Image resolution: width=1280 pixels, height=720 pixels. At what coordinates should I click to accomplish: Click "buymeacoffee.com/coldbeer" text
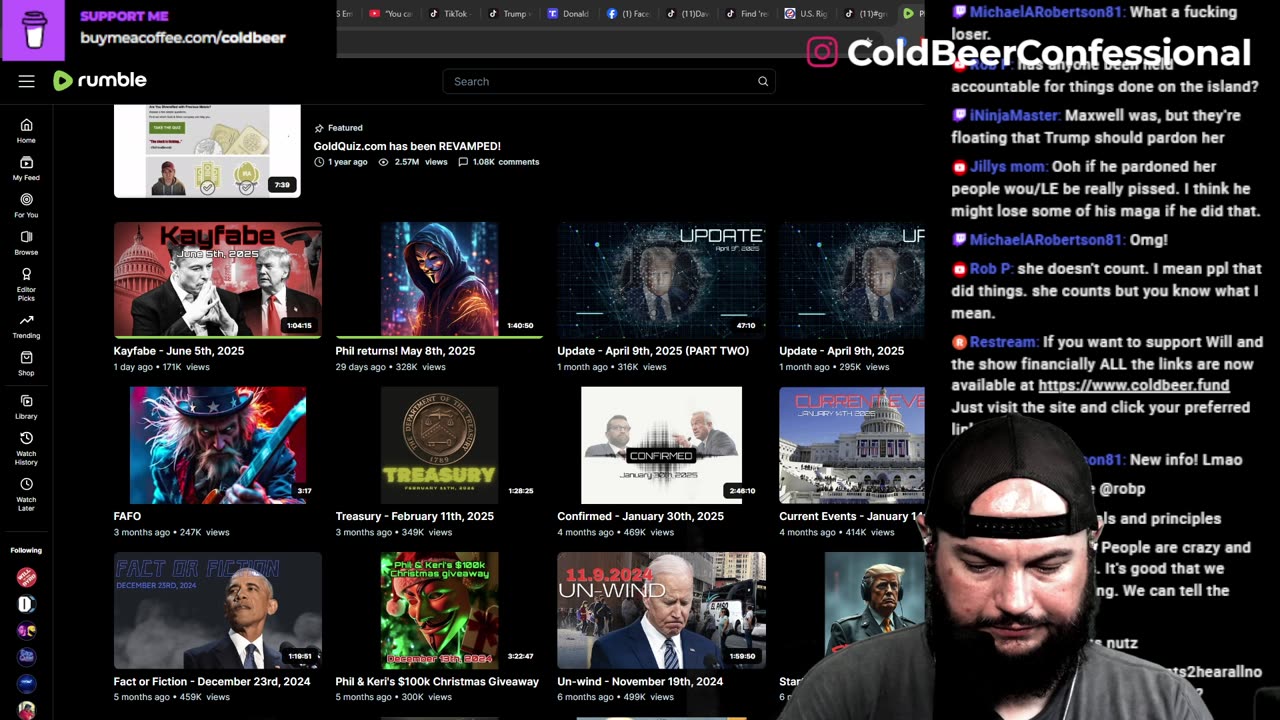pyautogui.click(x=183, y=37)
